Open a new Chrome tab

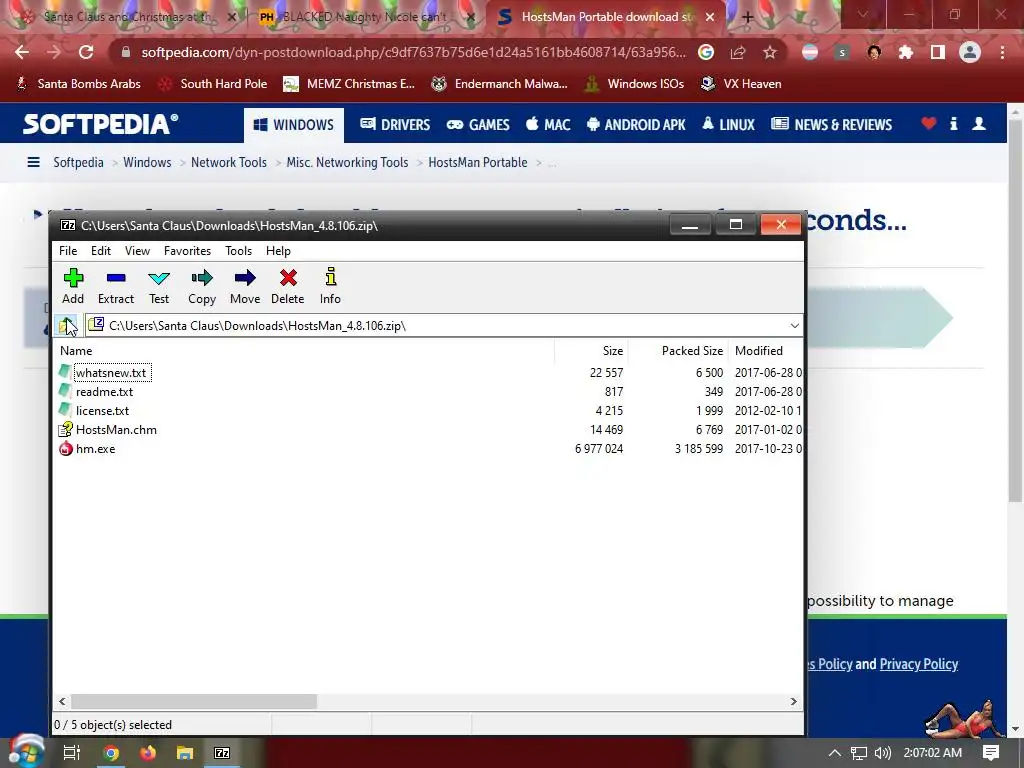[748, 18]
